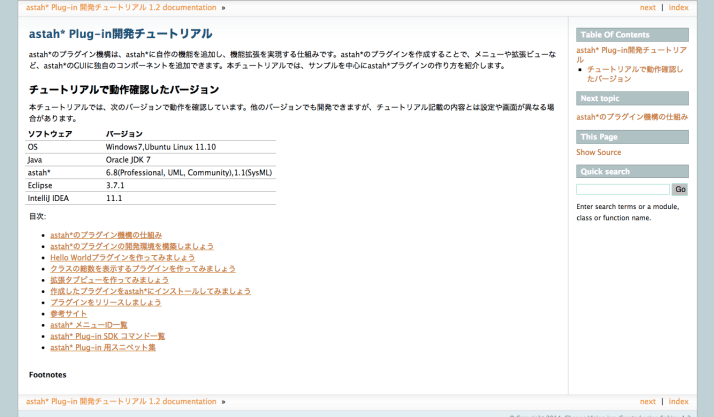Screen dimensions: 714x417
Task: Click the top 'index' navigation link
Action: (678, 7)
